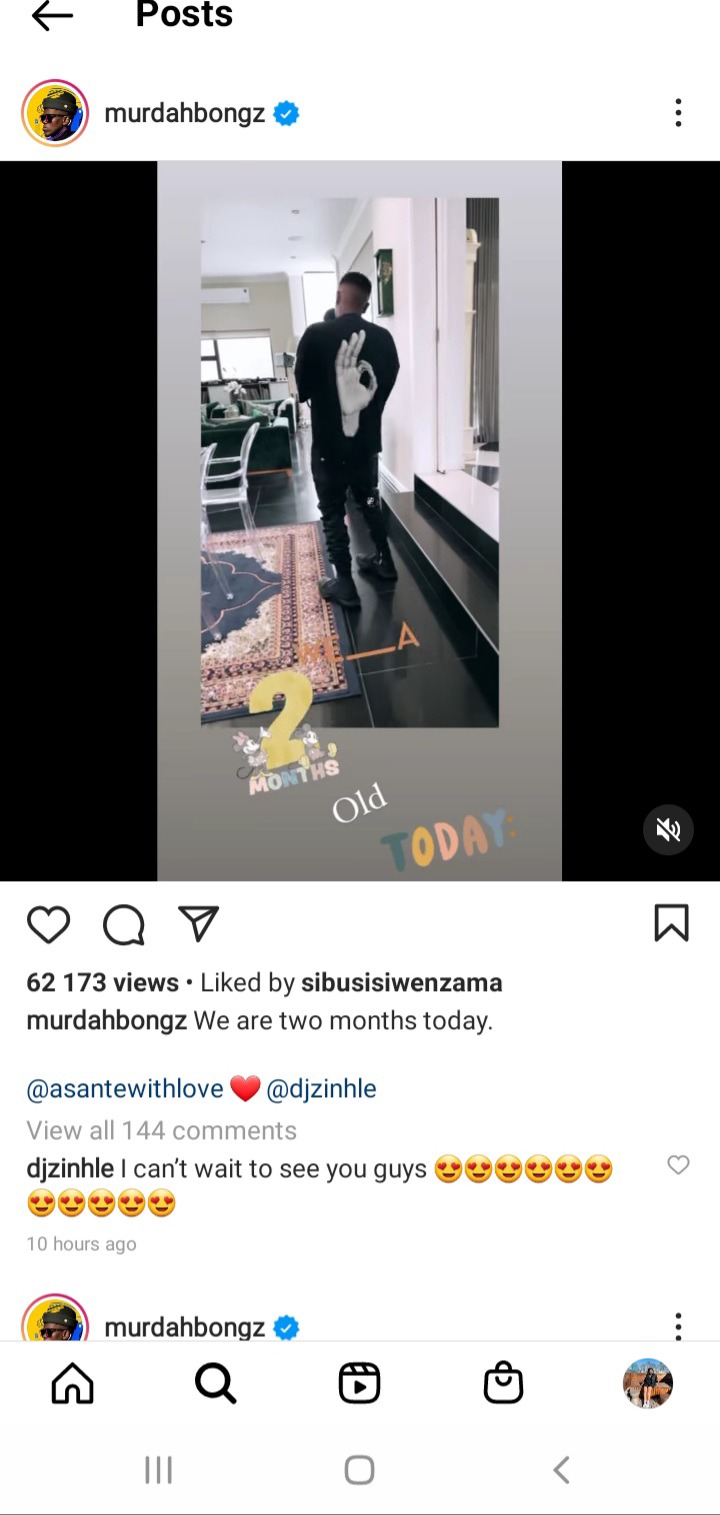This screenshot has width=720, height=1515.
Task: Open the @asantewithlove mention
Action: click(x=125, y=1089)
